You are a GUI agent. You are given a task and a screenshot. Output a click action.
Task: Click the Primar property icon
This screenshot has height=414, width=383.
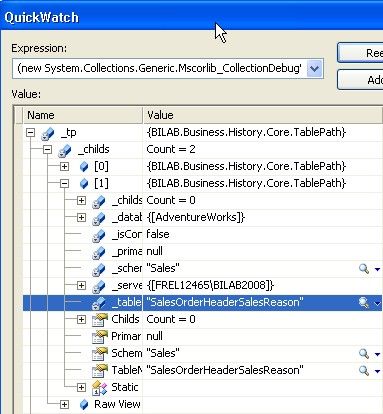(99, 337)
